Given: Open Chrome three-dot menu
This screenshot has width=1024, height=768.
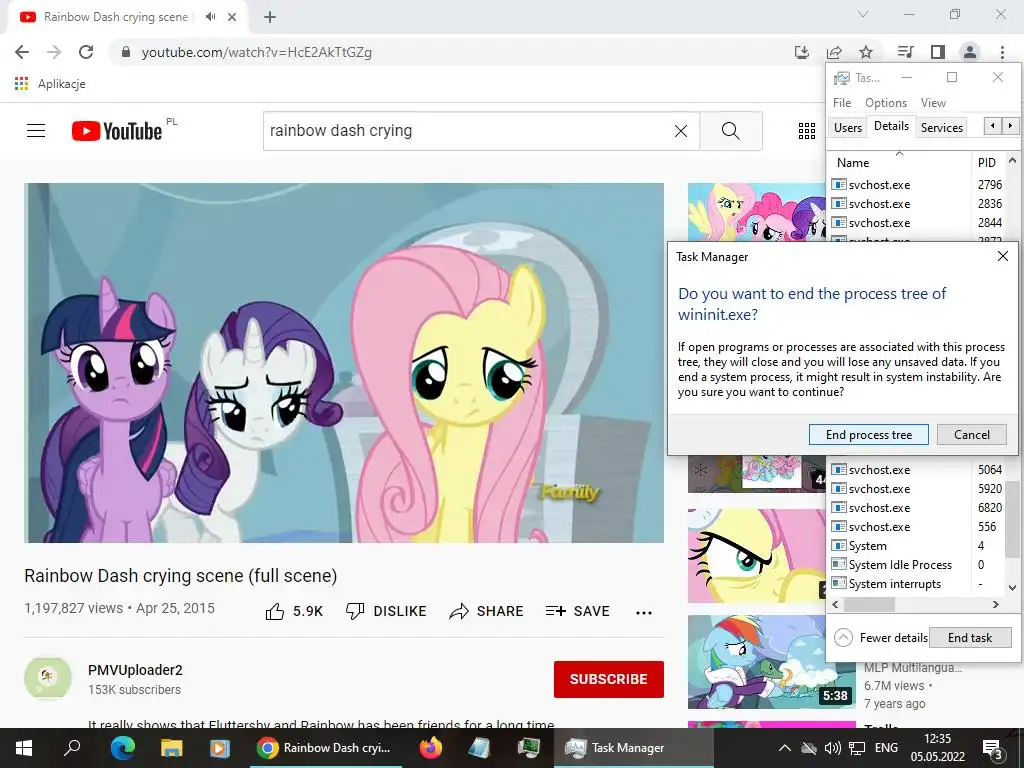Looking at the screenshot, I should [x=1002, y=52].
